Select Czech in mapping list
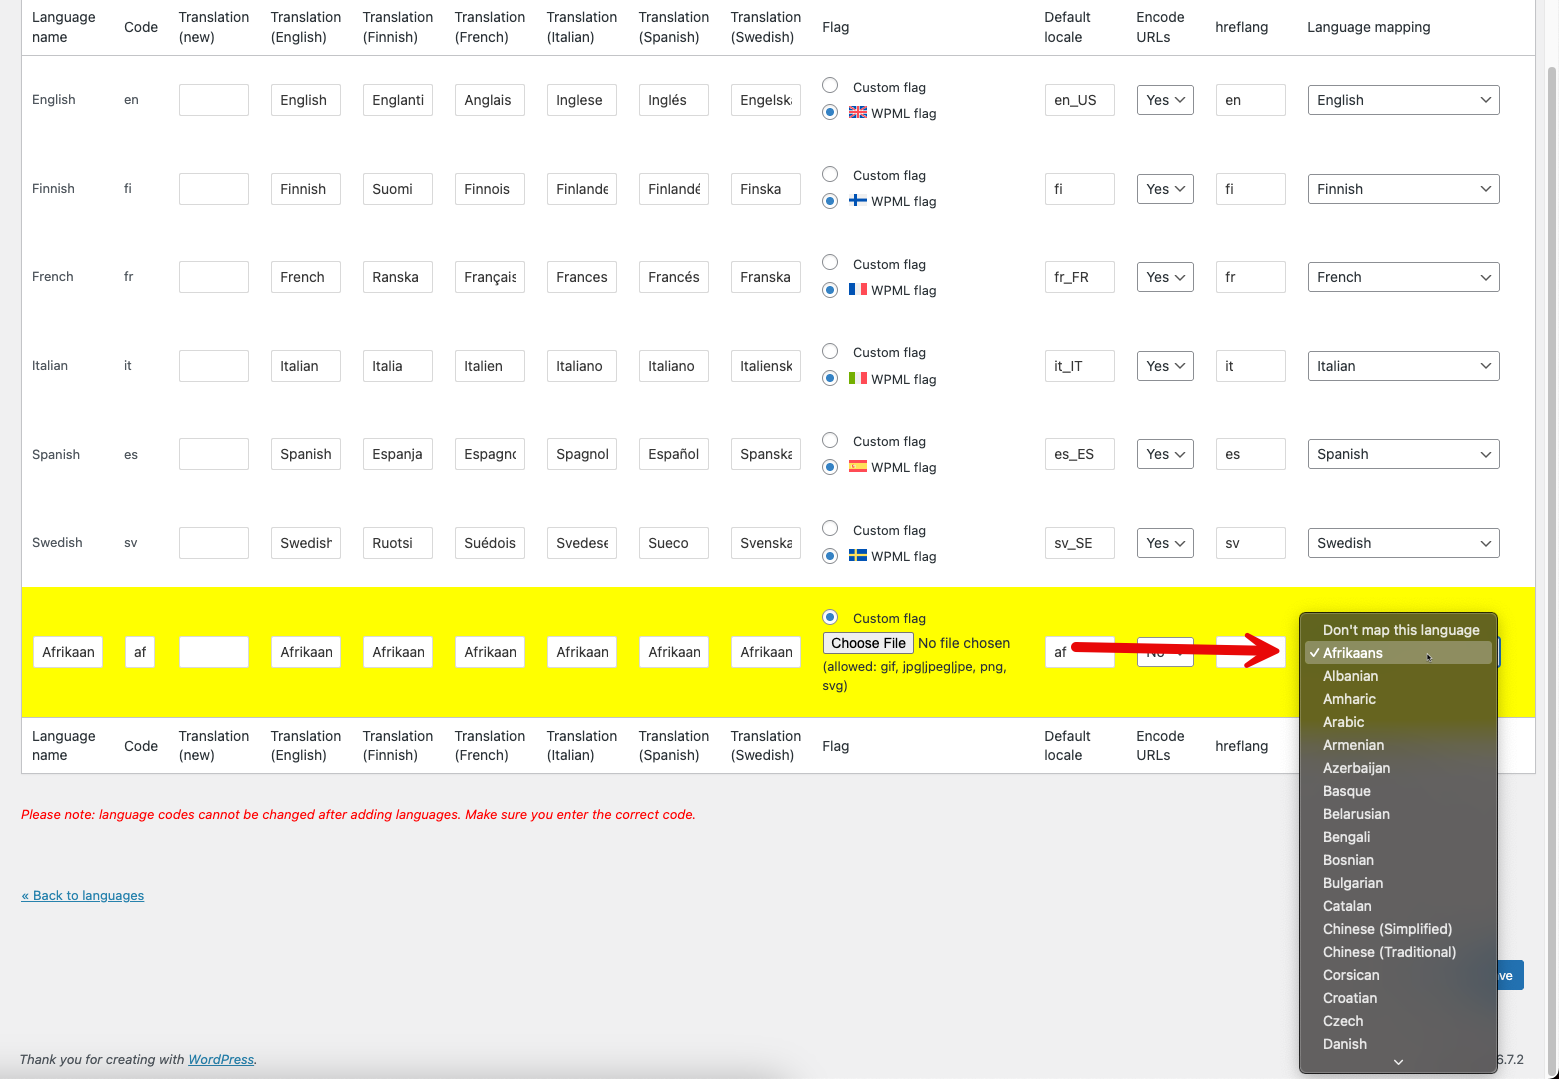The width and height of the screenshot is (1559, 1079). tap(1398, 1021)
